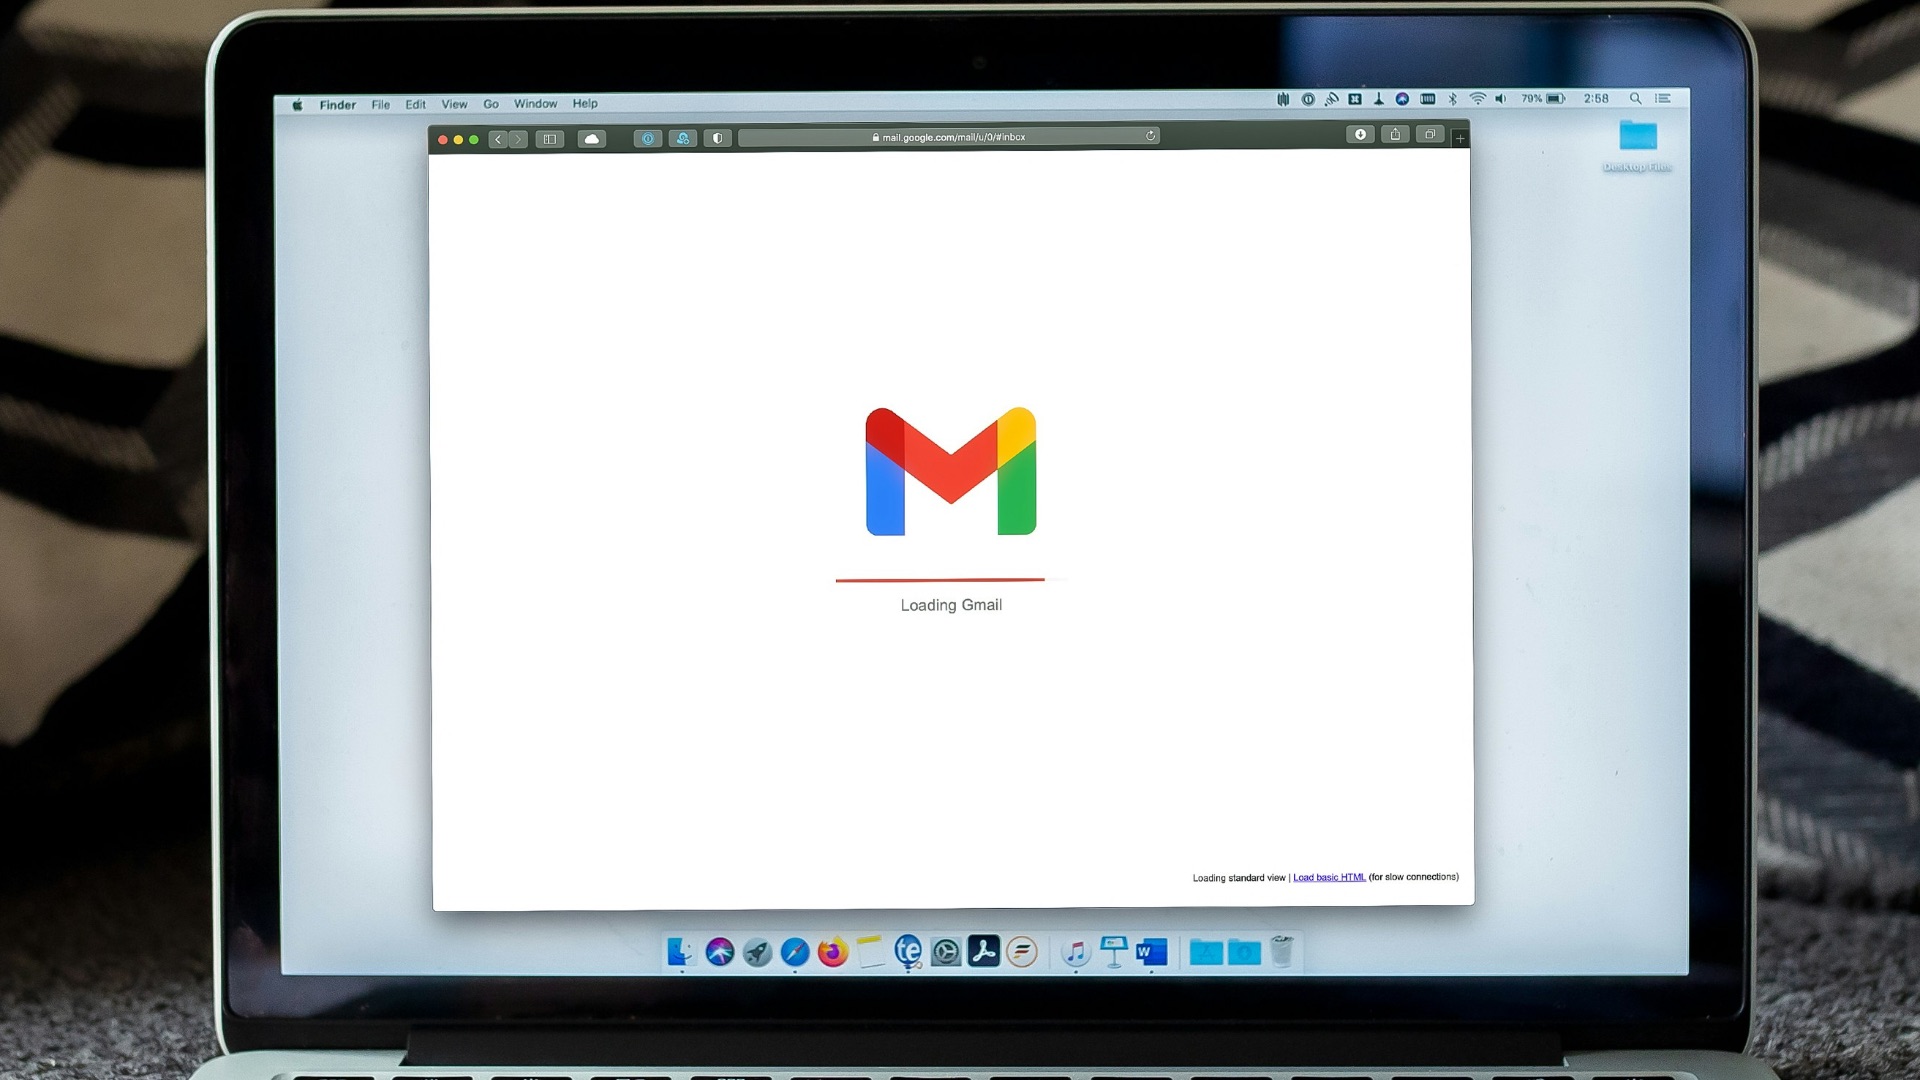The height and width of the screenshot is (1080, 1920).
Task: Open the Finder menu
Action: tap(338, 104)
